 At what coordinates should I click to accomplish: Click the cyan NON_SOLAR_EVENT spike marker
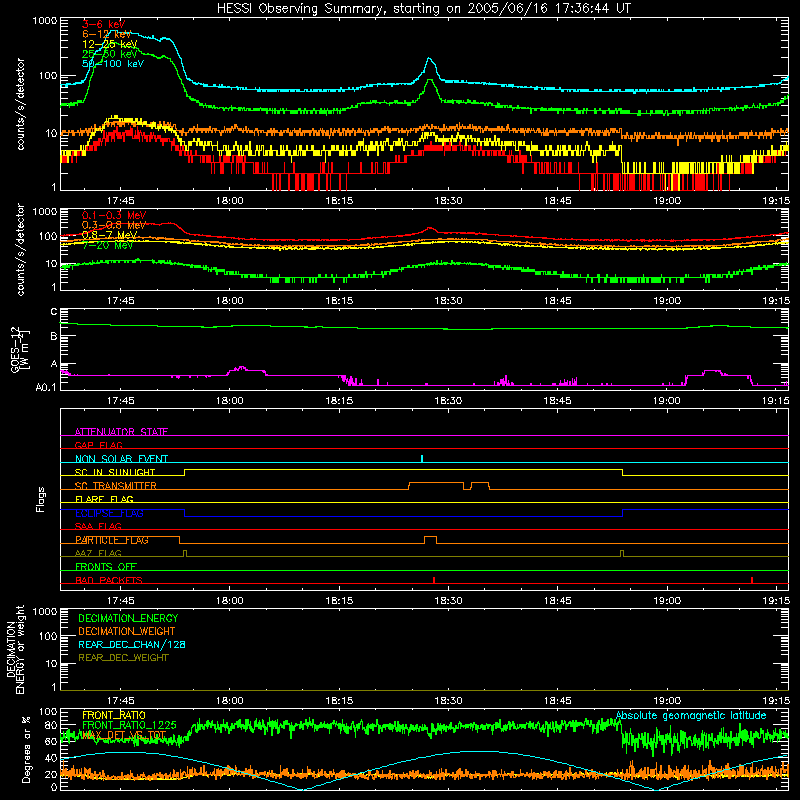422,458
